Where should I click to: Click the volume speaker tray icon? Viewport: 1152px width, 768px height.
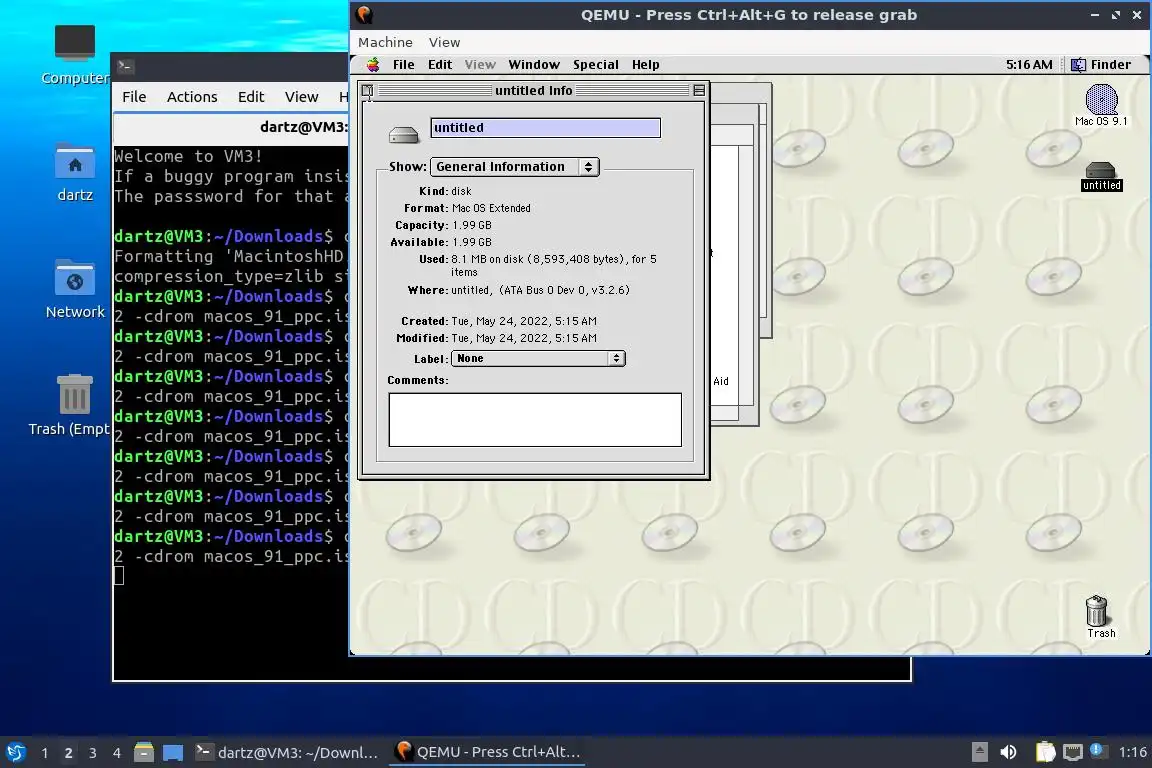tap(1009, 752)
